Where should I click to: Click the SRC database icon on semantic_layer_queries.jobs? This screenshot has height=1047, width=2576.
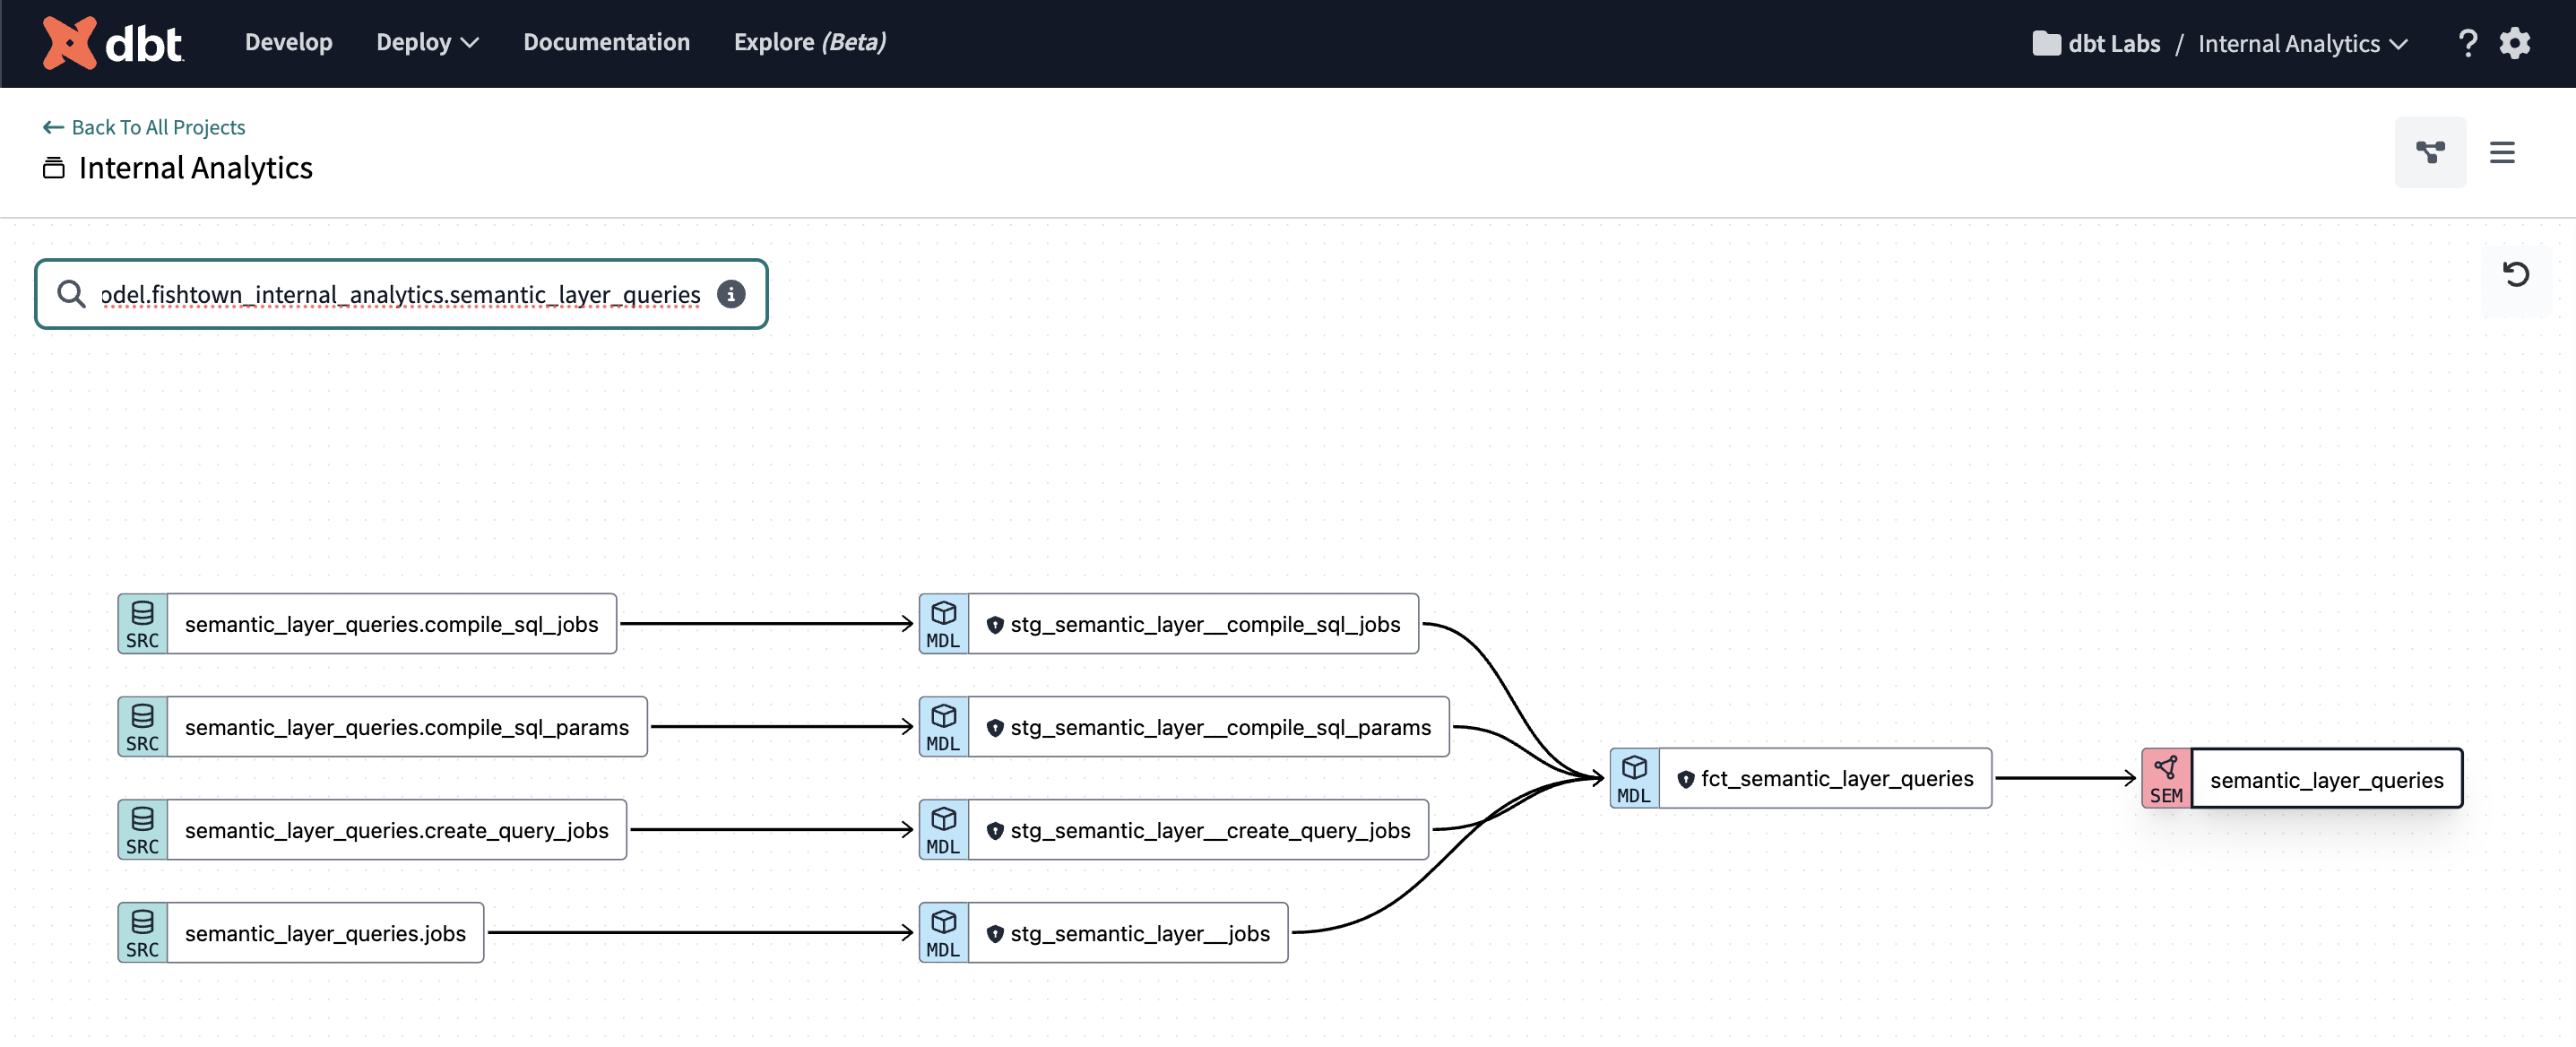pos(142,932)
